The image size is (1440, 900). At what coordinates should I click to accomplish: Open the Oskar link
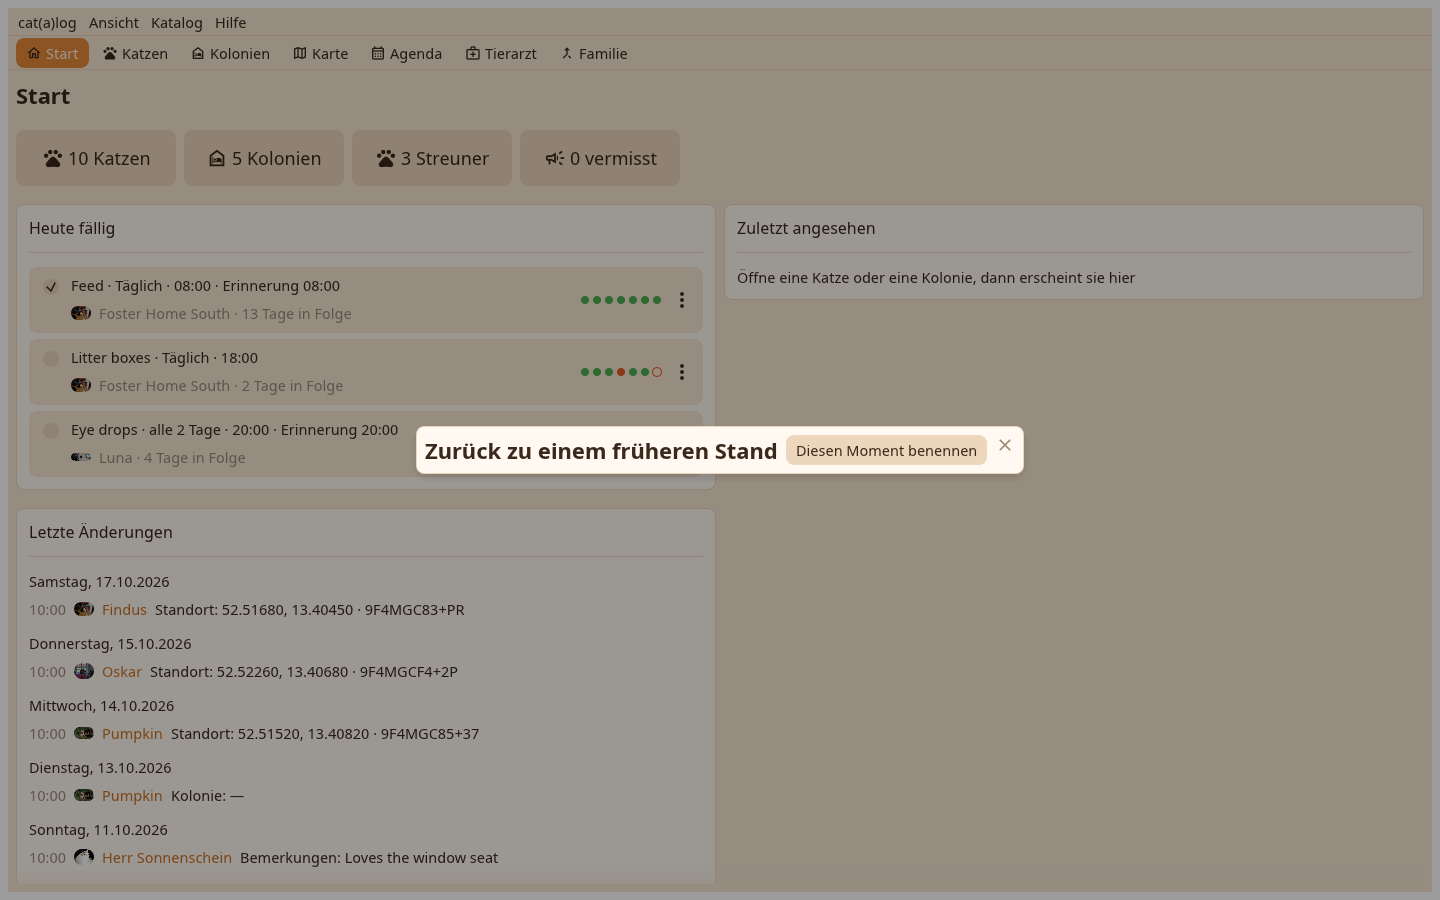click(x=122, y=672)
